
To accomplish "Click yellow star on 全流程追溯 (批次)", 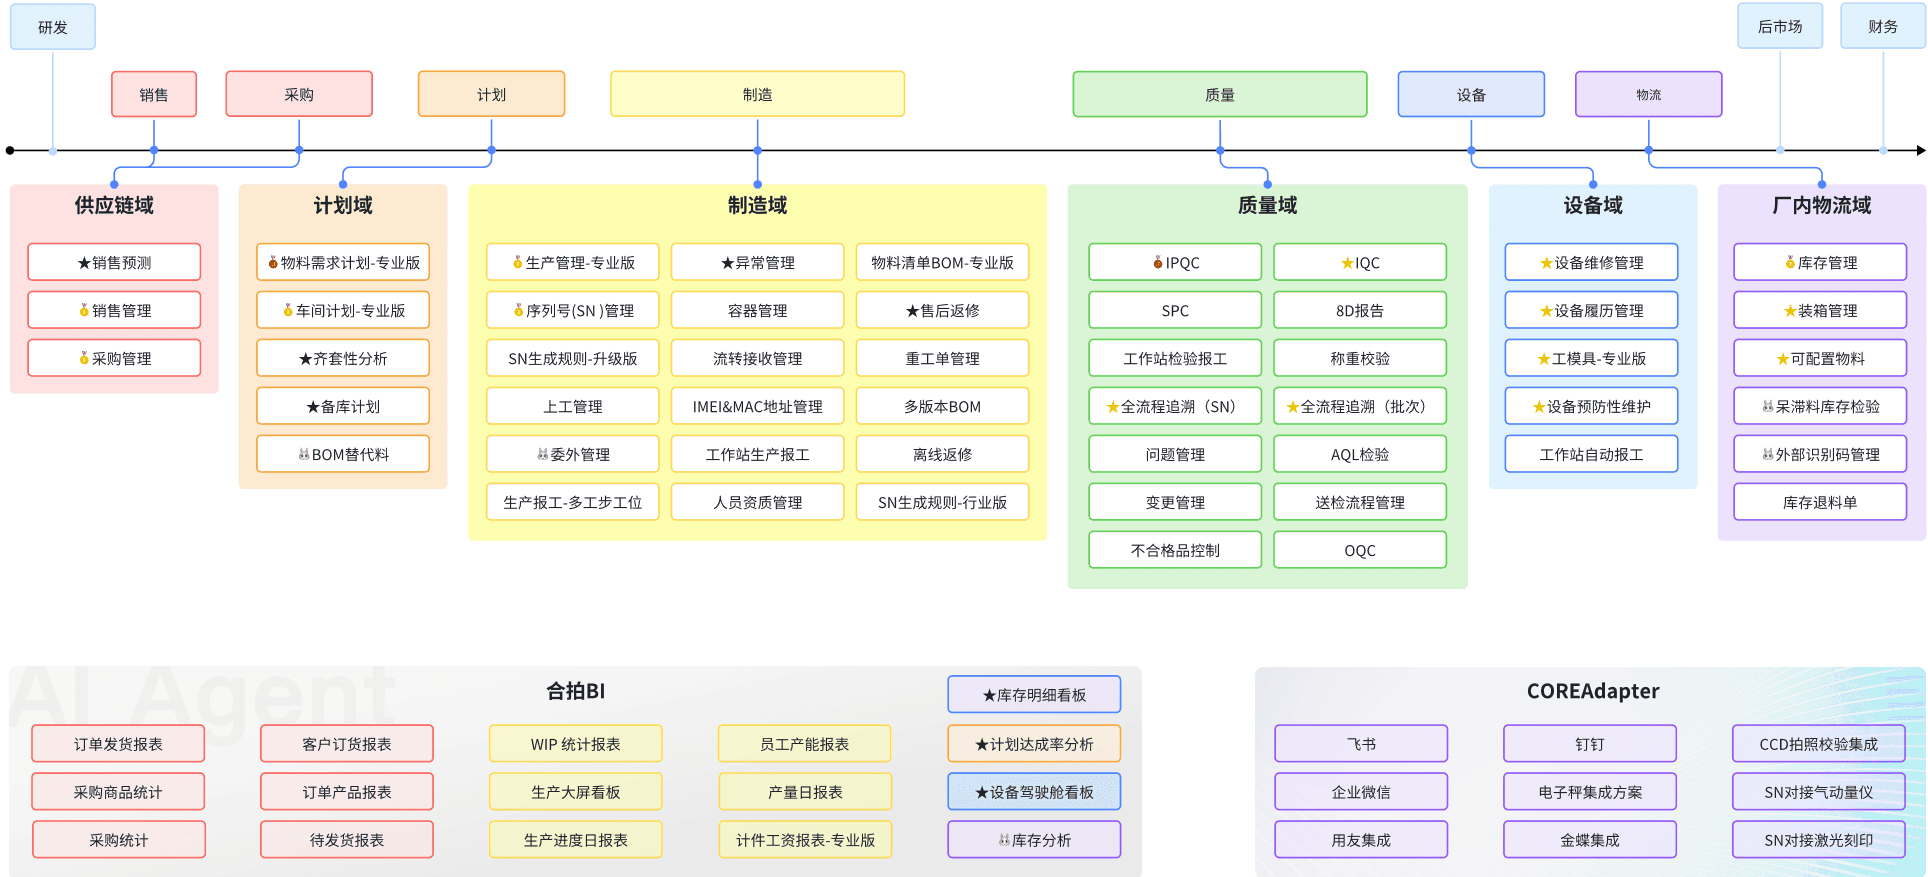I will point(1293,406).
